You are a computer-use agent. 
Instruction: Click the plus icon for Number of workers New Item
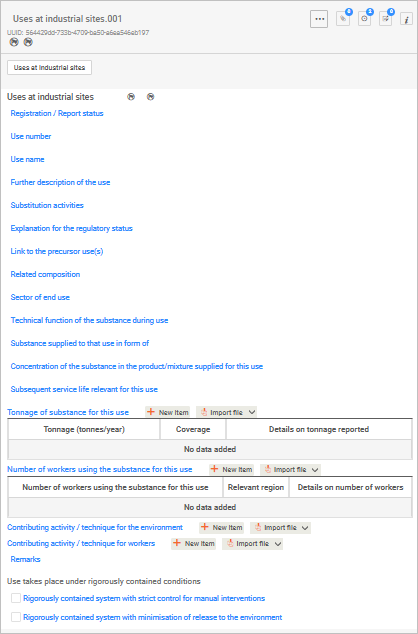215,469
